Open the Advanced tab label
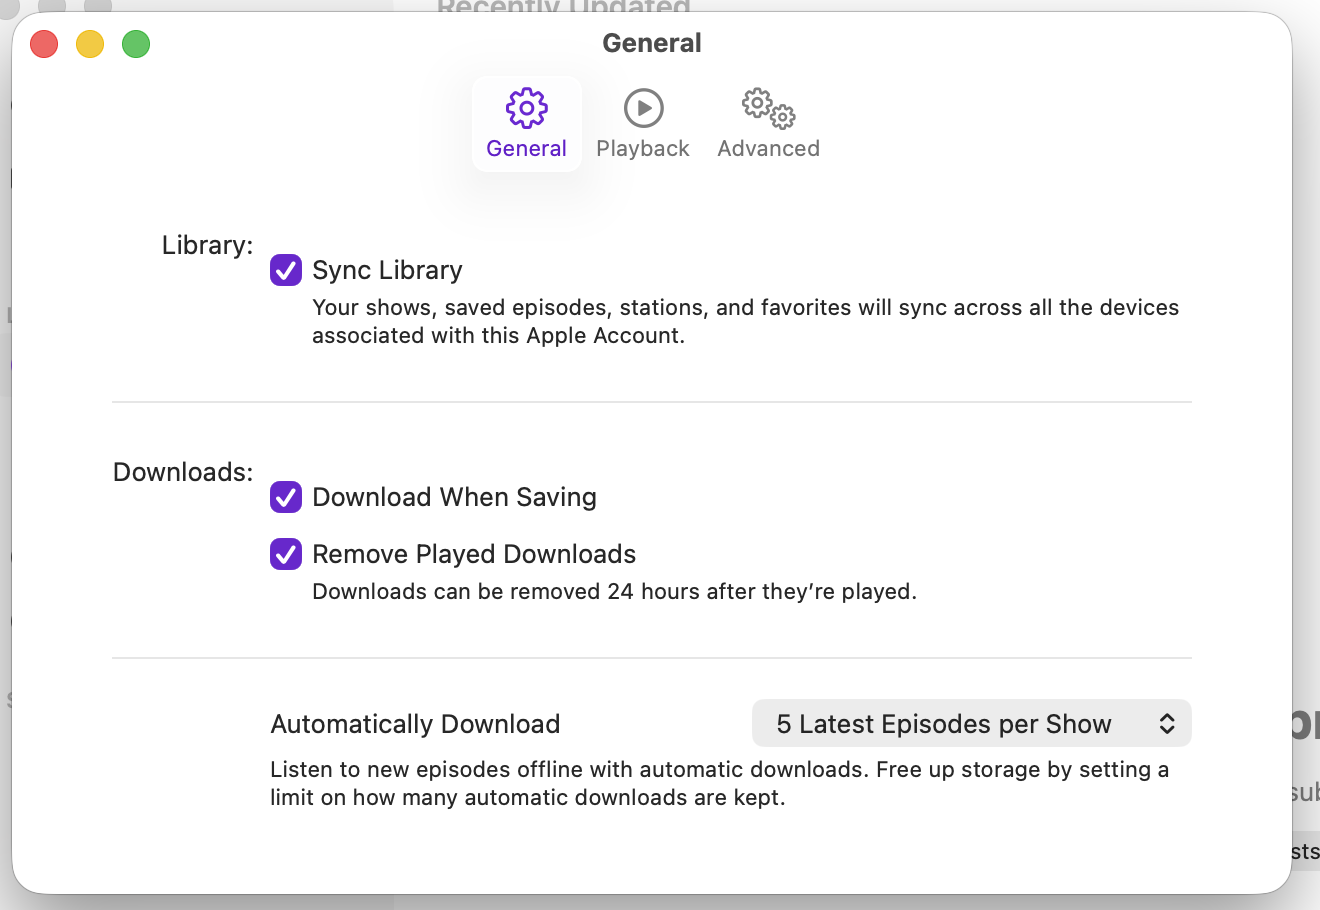The height and width of the screenshot is (910, 1320). (x=768, y=148)
